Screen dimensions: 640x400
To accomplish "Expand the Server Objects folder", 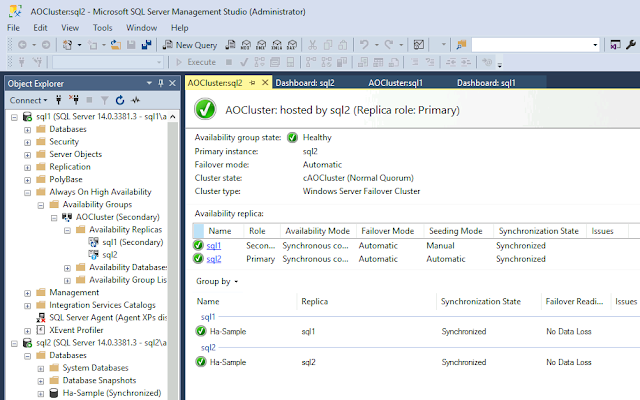I will [27, 155].
